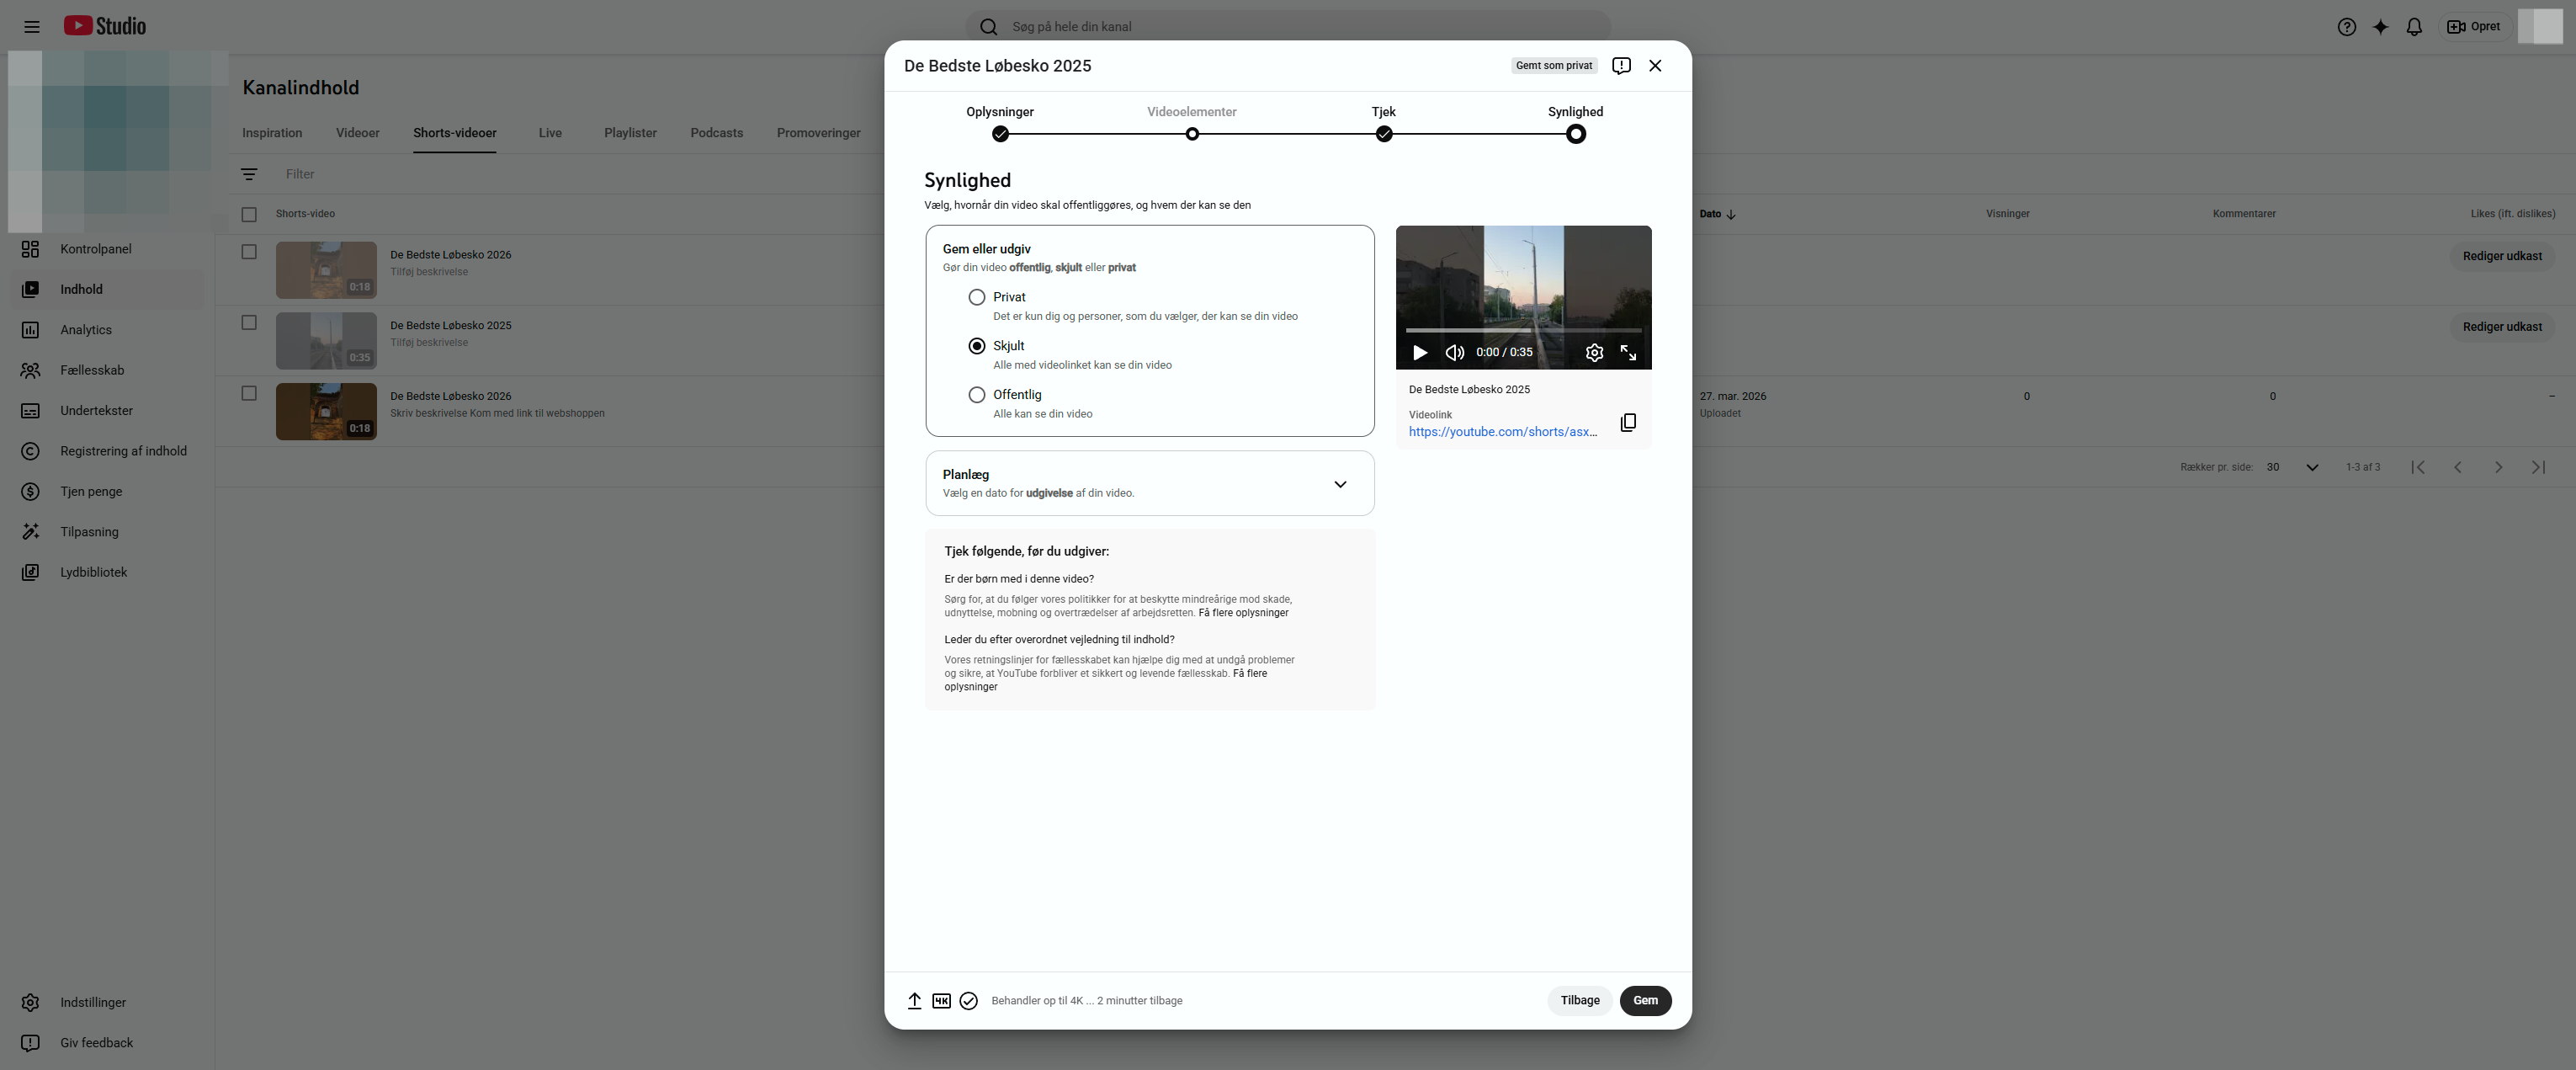Click the 4K processing status icon
This screenshot has width=2576, height=1070.
pyautogui.click(x=941, y=1001)
